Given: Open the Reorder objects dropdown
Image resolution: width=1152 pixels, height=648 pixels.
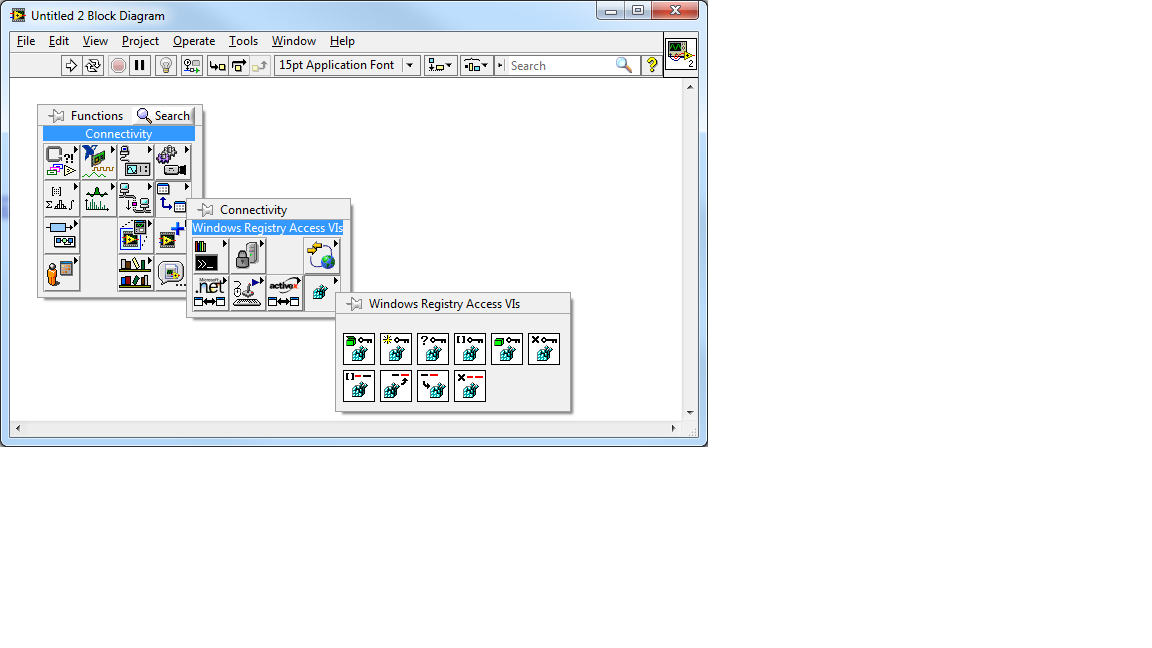Looking at the screenshot, I should coord(474,65).
